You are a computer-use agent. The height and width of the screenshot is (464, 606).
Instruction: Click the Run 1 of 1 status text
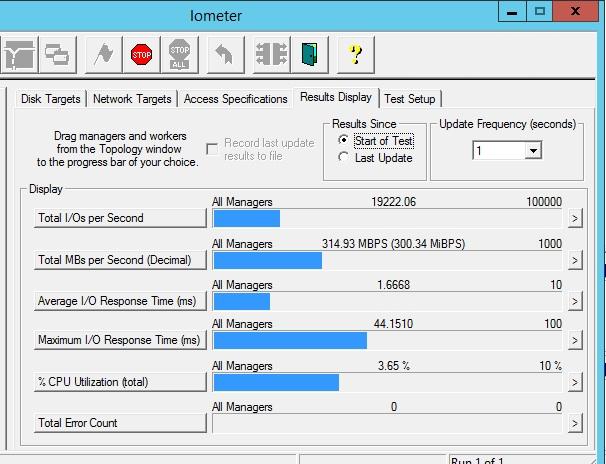click(477, 461)
